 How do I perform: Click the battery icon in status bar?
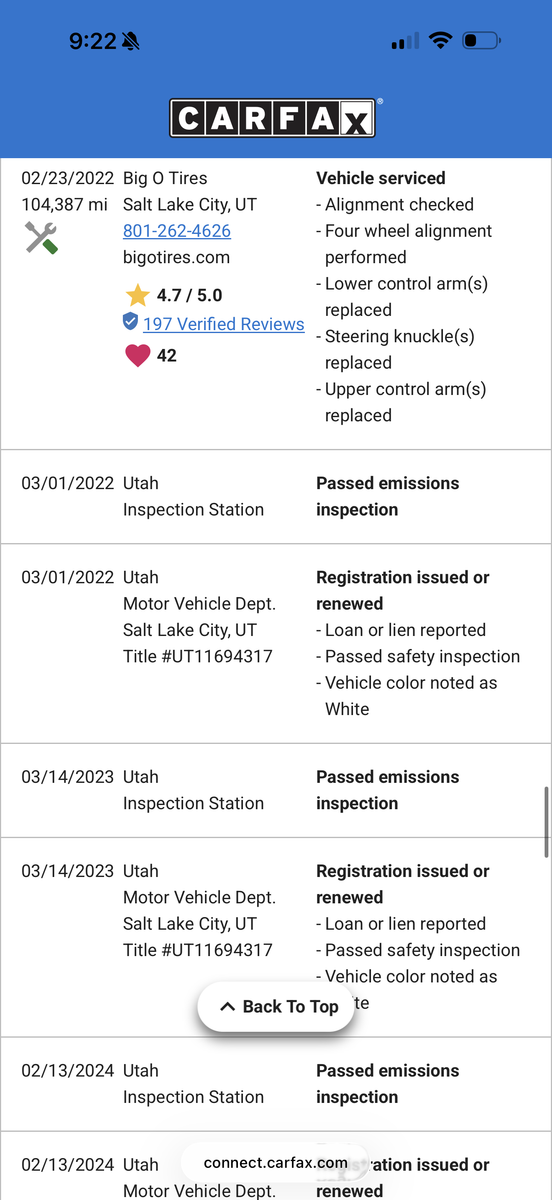(x=483, y=41)
